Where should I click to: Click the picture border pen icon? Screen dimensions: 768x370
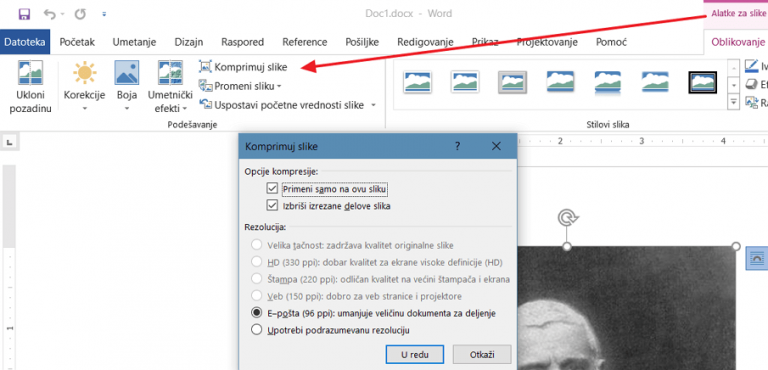(751, 65)
